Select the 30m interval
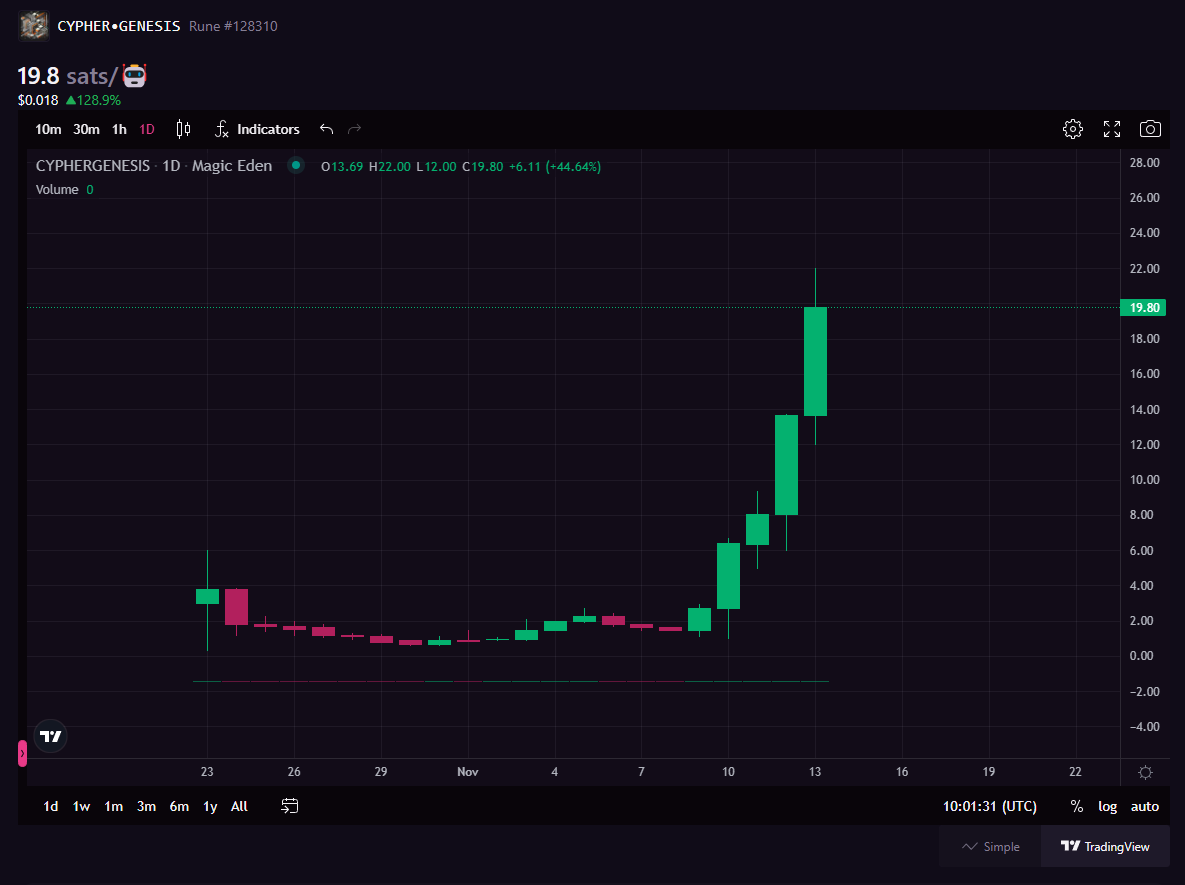This screenshot has width=1185, height=885. tap(86, 129)
